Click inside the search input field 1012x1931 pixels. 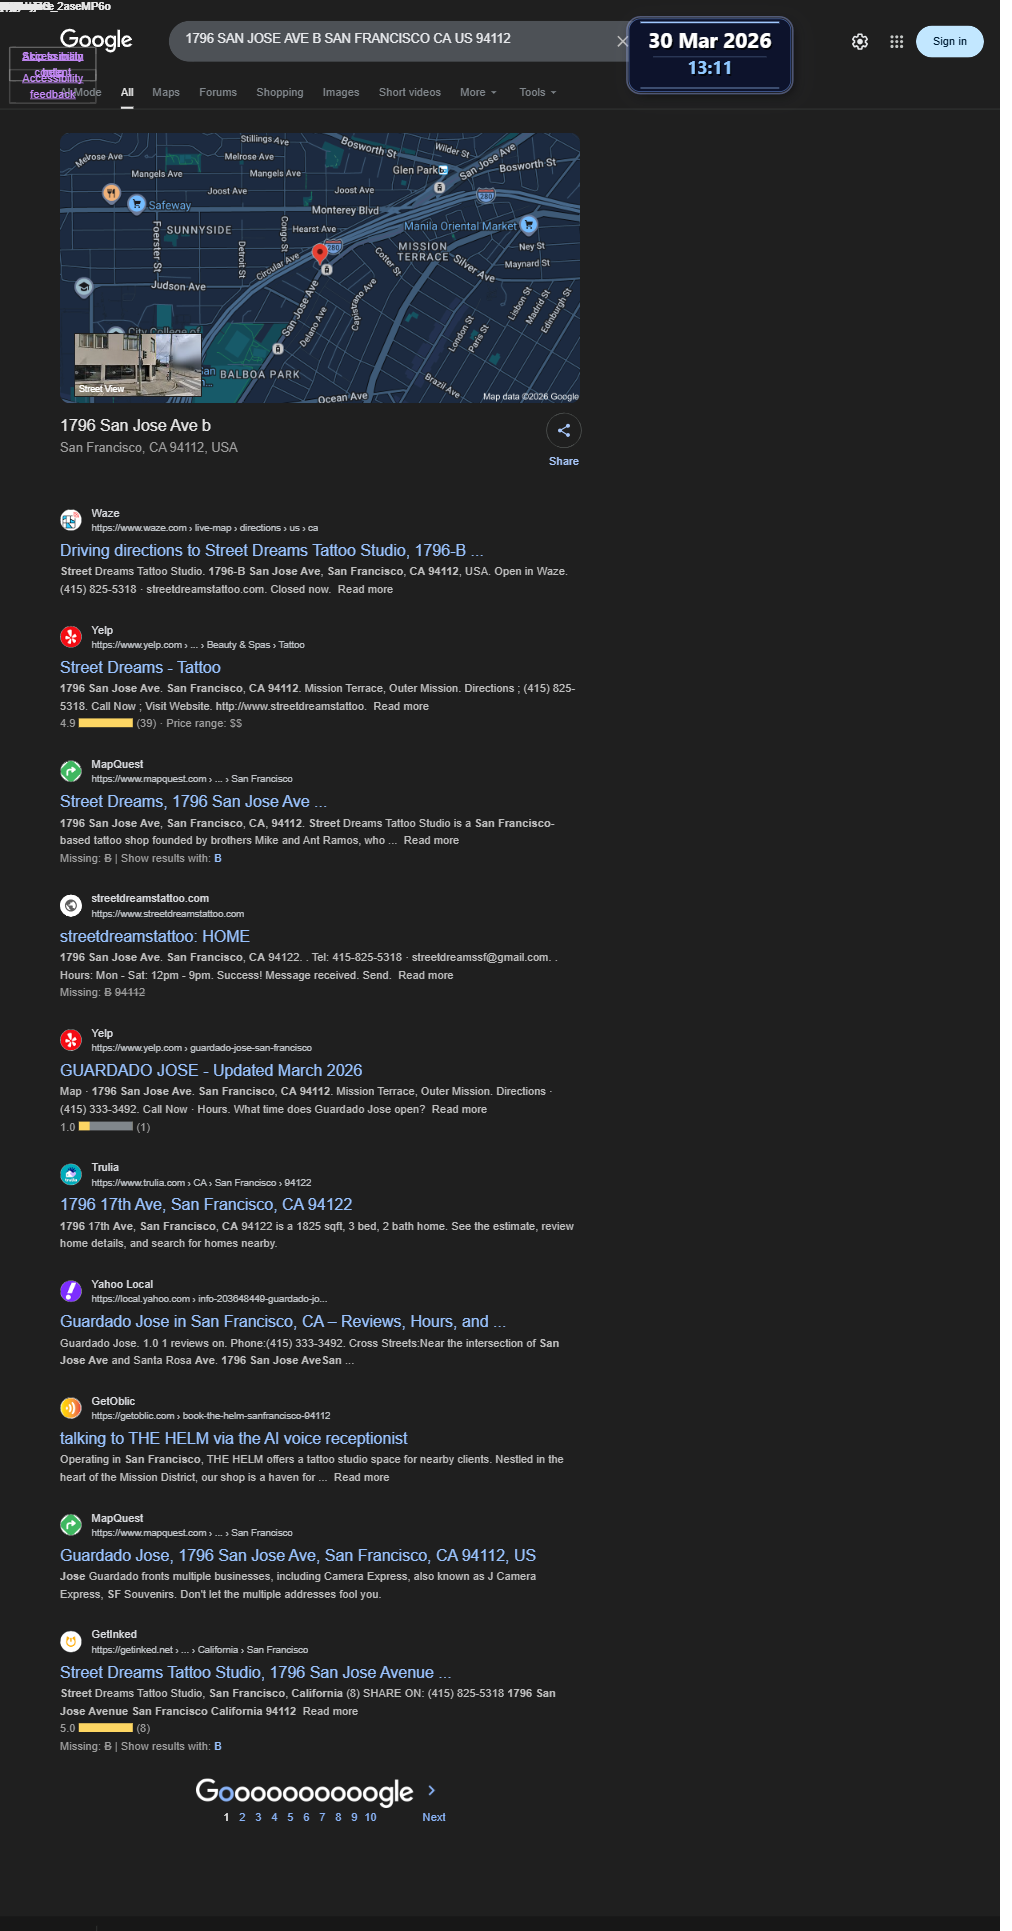coord(395,41)
